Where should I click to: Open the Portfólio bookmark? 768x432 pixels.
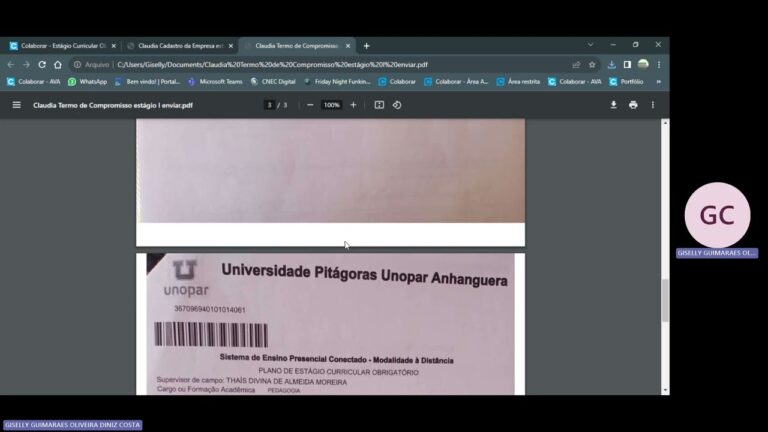click(x=626, y=82)
